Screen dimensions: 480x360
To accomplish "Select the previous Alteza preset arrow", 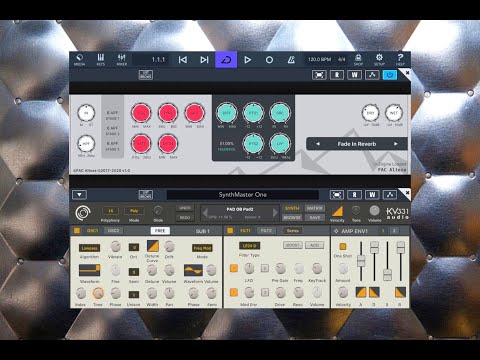I will (318, 144).
